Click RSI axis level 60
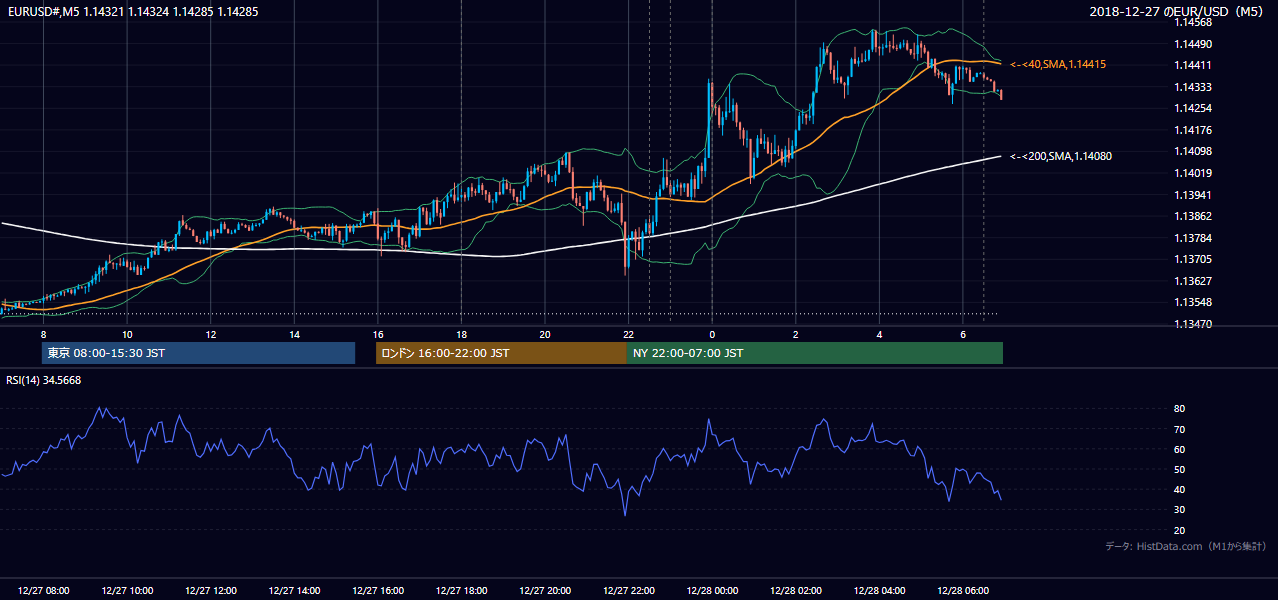1278x600 pixels. pyautogui.click(x=1180, y=449)
